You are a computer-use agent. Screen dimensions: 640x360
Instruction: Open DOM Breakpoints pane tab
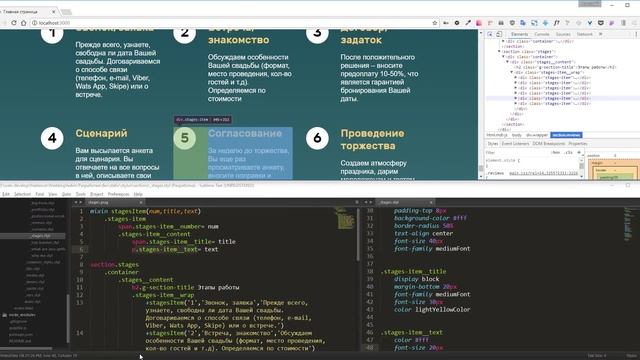[549, 144]
